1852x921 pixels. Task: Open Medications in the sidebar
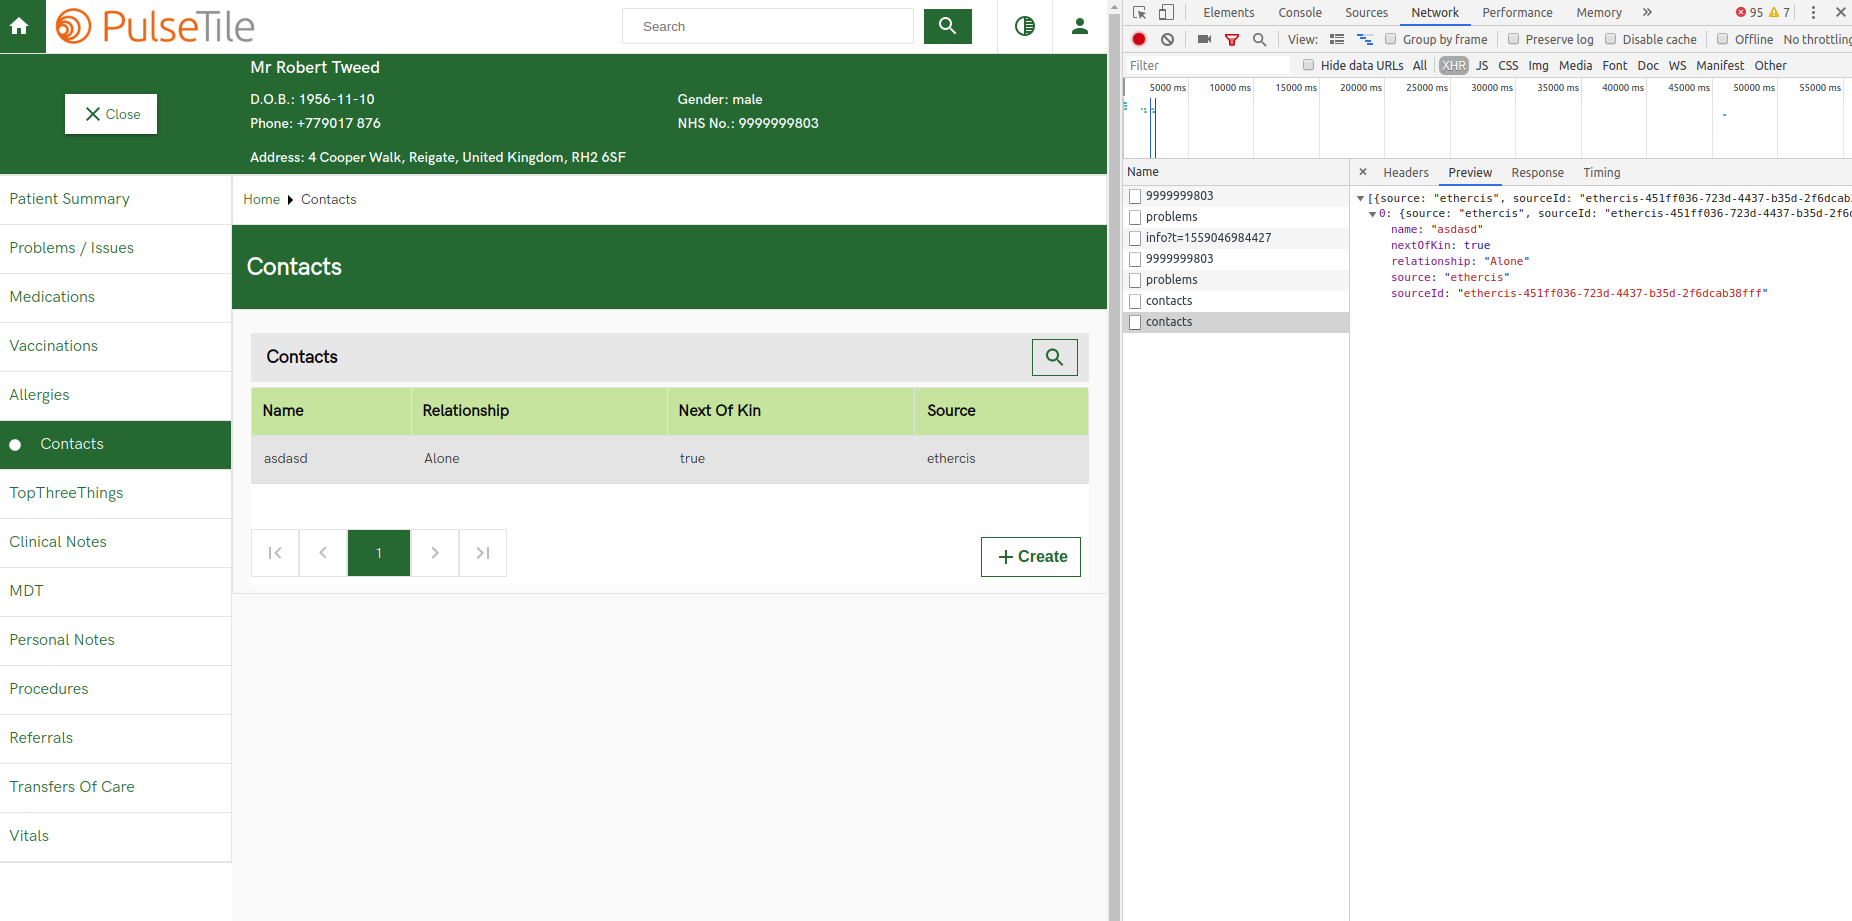click(x=116, y=297)
